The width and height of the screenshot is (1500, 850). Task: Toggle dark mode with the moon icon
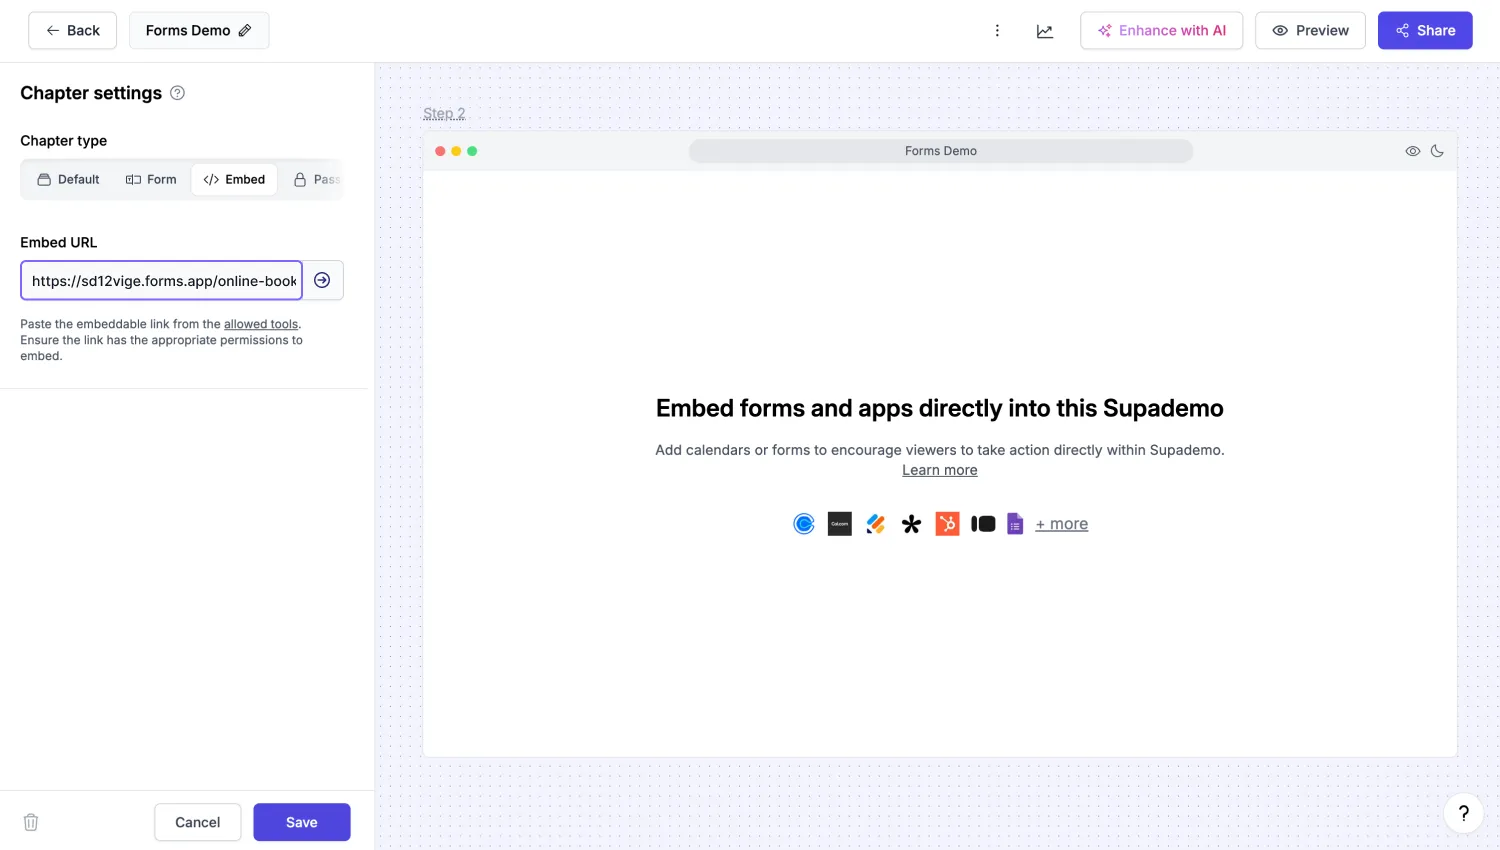click(x=1437, y=151)
